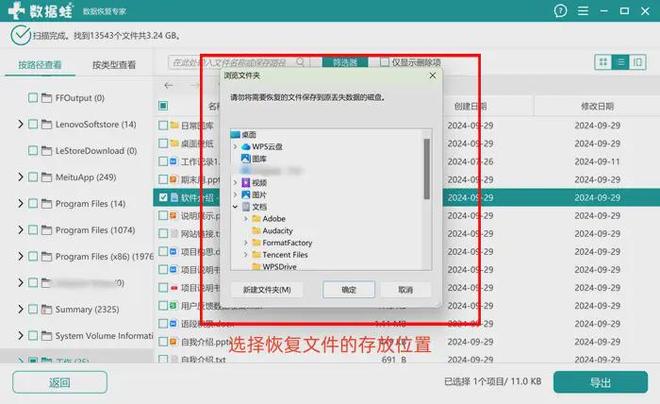Image resolution: width=660 pixels, height=404 pixels.
Task: Click 新建文件夹(M) button
Action: click(x=267, y=290)
